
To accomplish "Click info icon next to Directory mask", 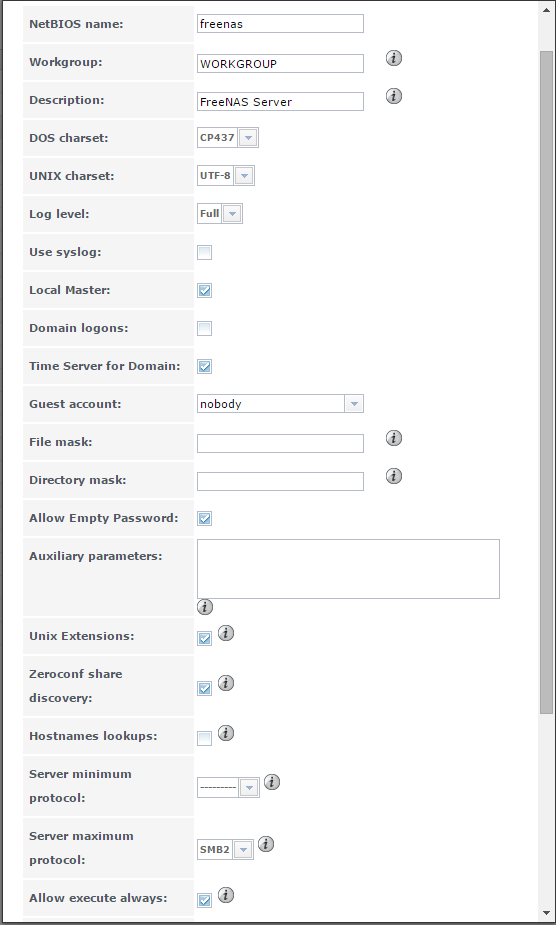I will click(x=394, y=475).
